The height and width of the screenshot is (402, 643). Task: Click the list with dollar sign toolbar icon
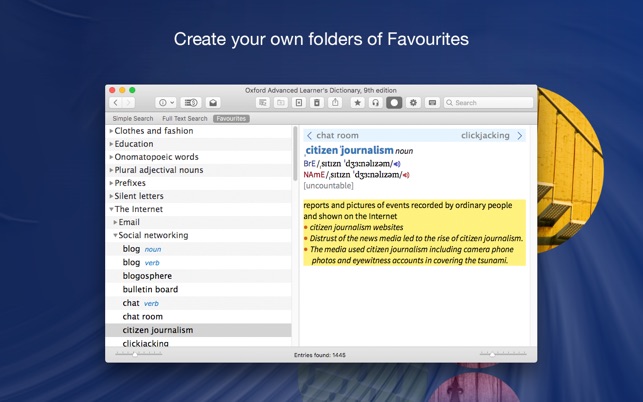coord(191,103)
